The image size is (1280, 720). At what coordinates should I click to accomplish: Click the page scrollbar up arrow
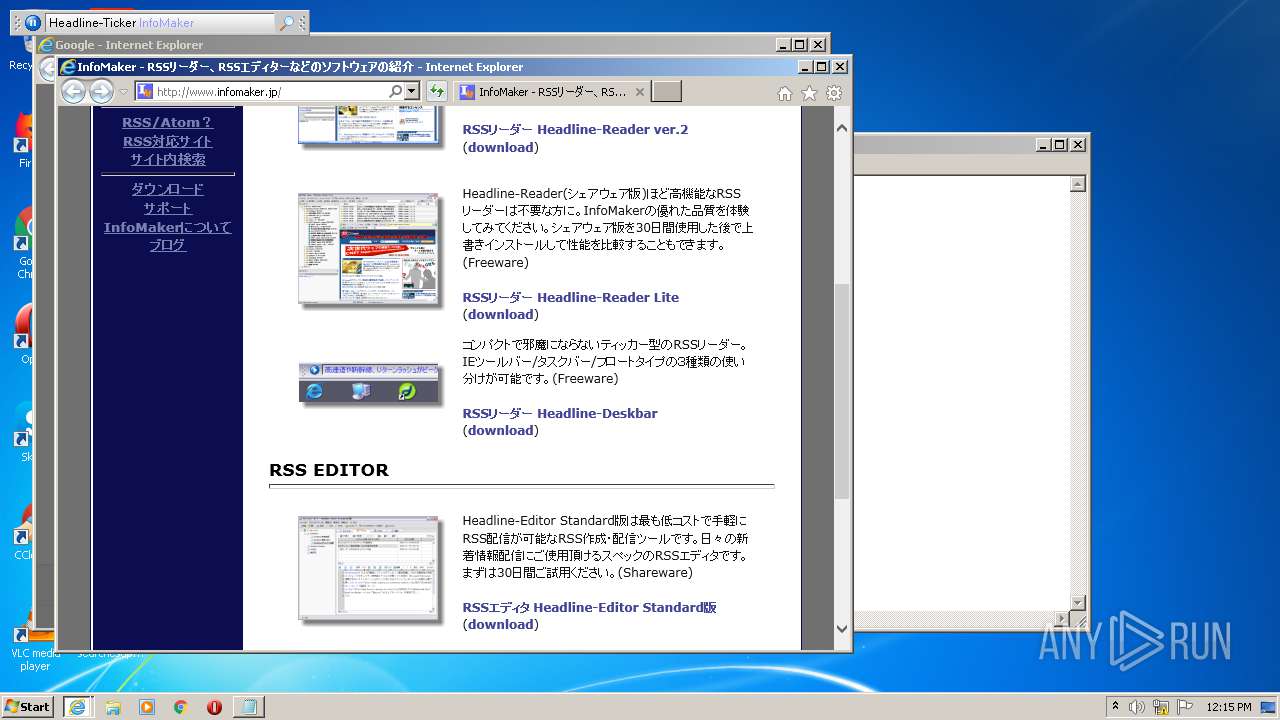[x=841, y=128]
